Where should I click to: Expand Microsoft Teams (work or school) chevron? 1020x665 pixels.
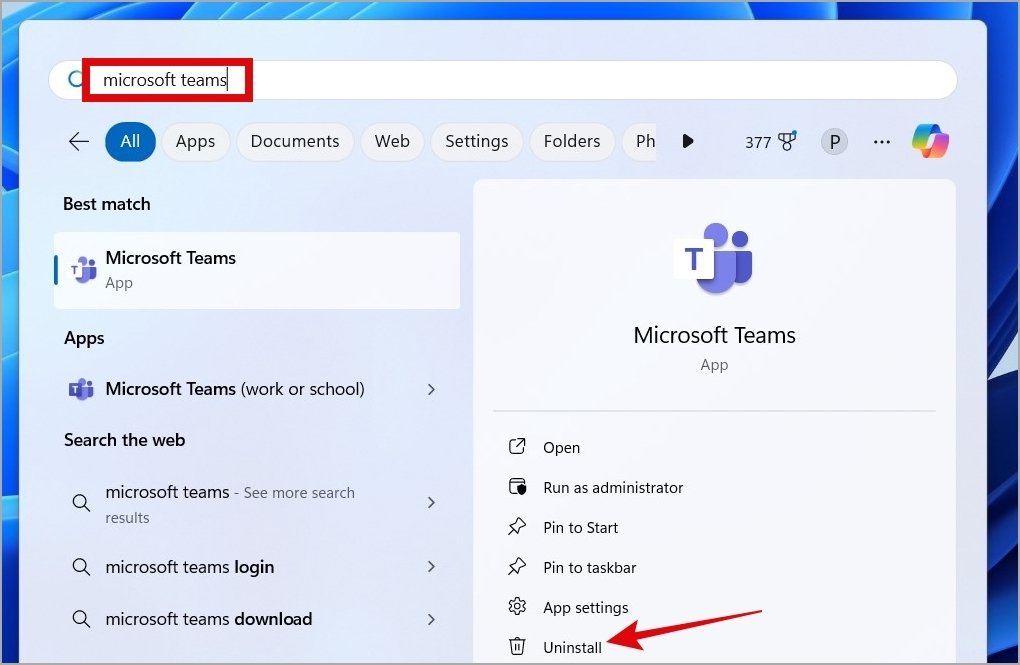tap(431, 389)
